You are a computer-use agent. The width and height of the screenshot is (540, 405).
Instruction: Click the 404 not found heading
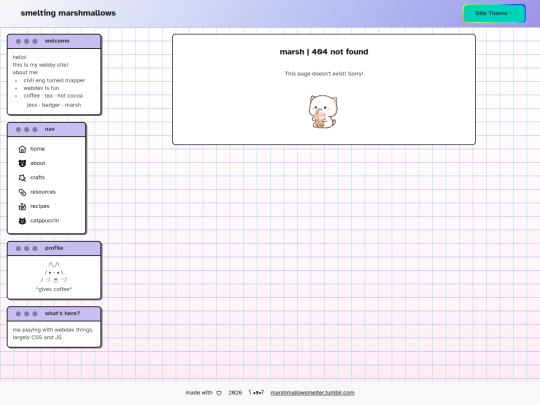(324, 52)
